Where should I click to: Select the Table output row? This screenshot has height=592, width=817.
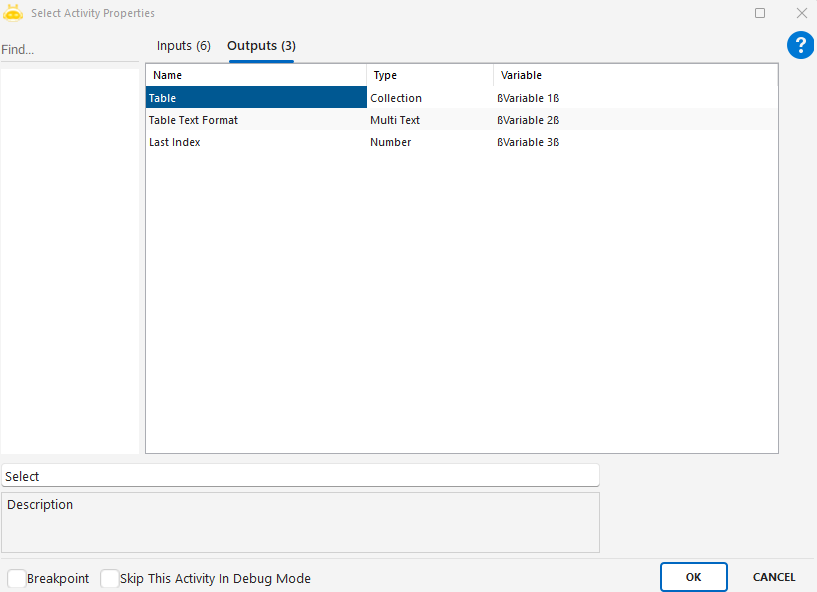[256, 98]
